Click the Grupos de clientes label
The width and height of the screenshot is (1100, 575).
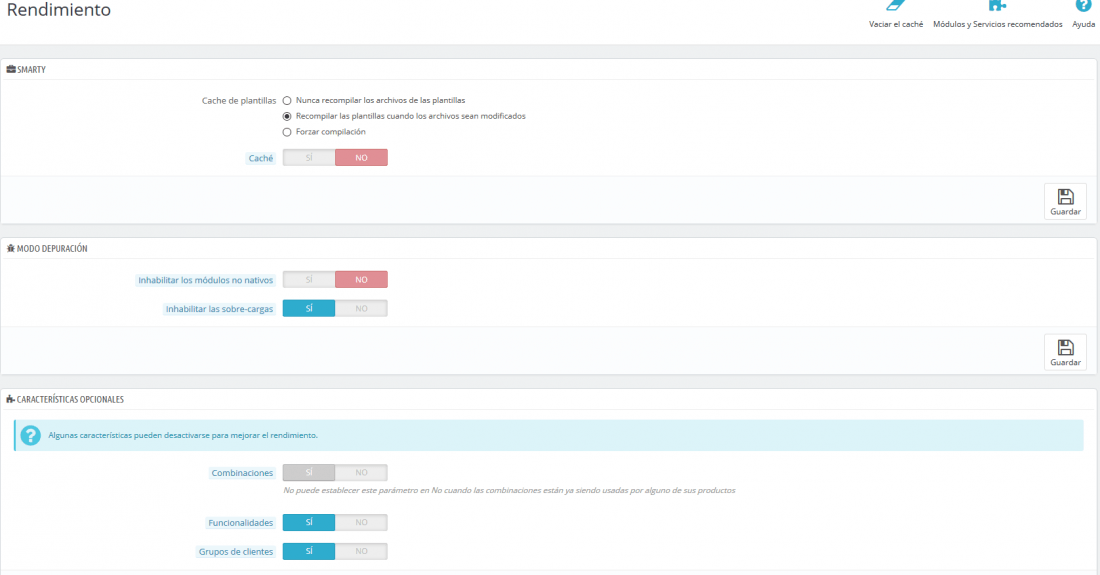coord(236,552)
